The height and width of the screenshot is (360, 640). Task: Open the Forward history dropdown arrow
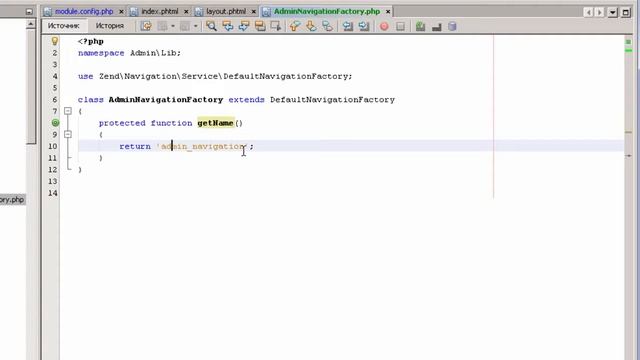tap(196, 26)
